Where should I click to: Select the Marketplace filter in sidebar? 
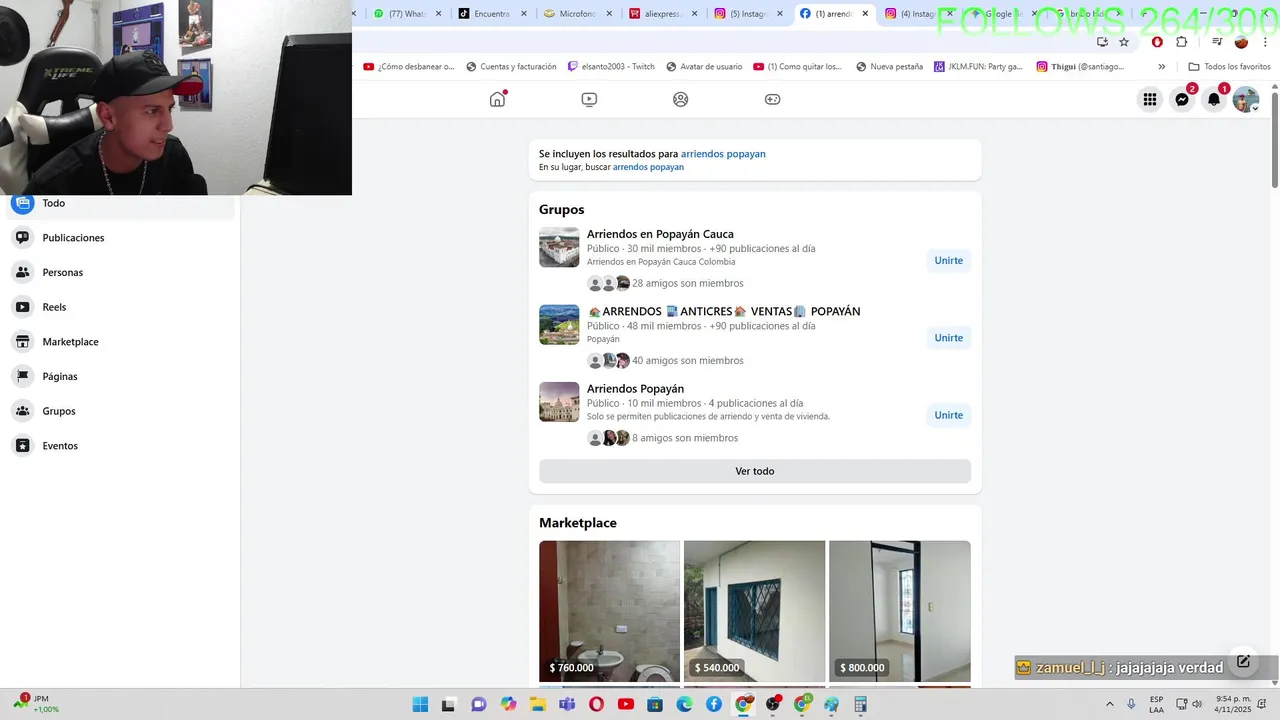(x=121, y=342)
